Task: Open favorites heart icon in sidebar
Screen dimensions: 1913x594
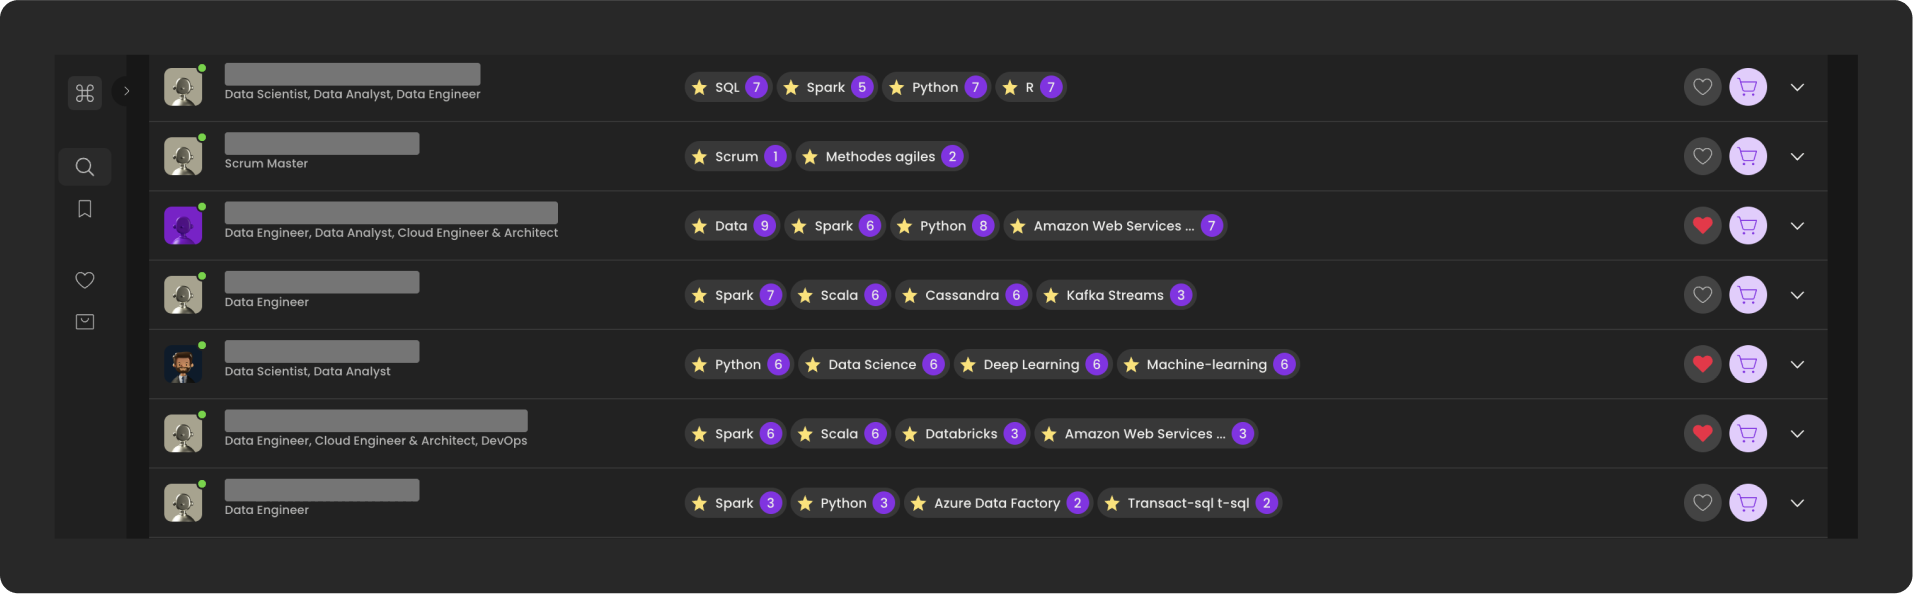Action: (85, 280)
